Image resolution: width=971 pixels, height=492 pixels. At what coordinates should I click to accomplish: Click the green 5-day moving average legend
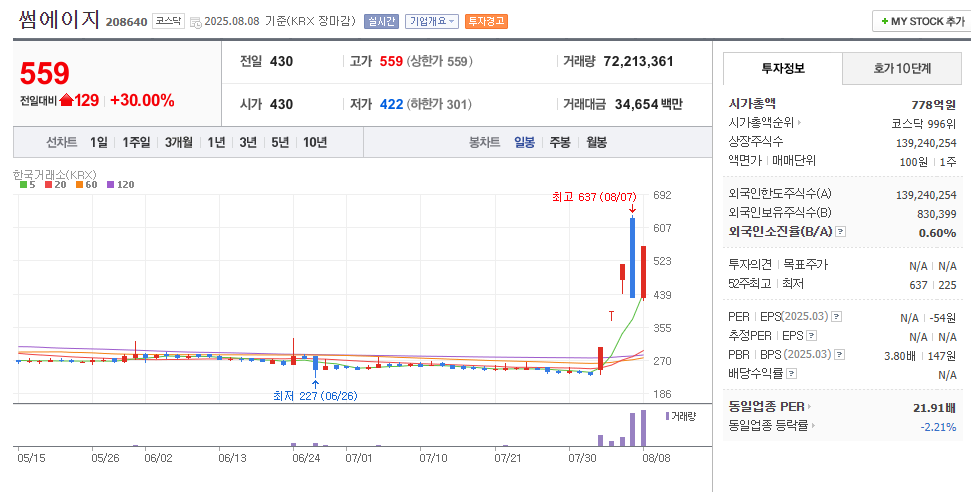[x=27, y=185]
